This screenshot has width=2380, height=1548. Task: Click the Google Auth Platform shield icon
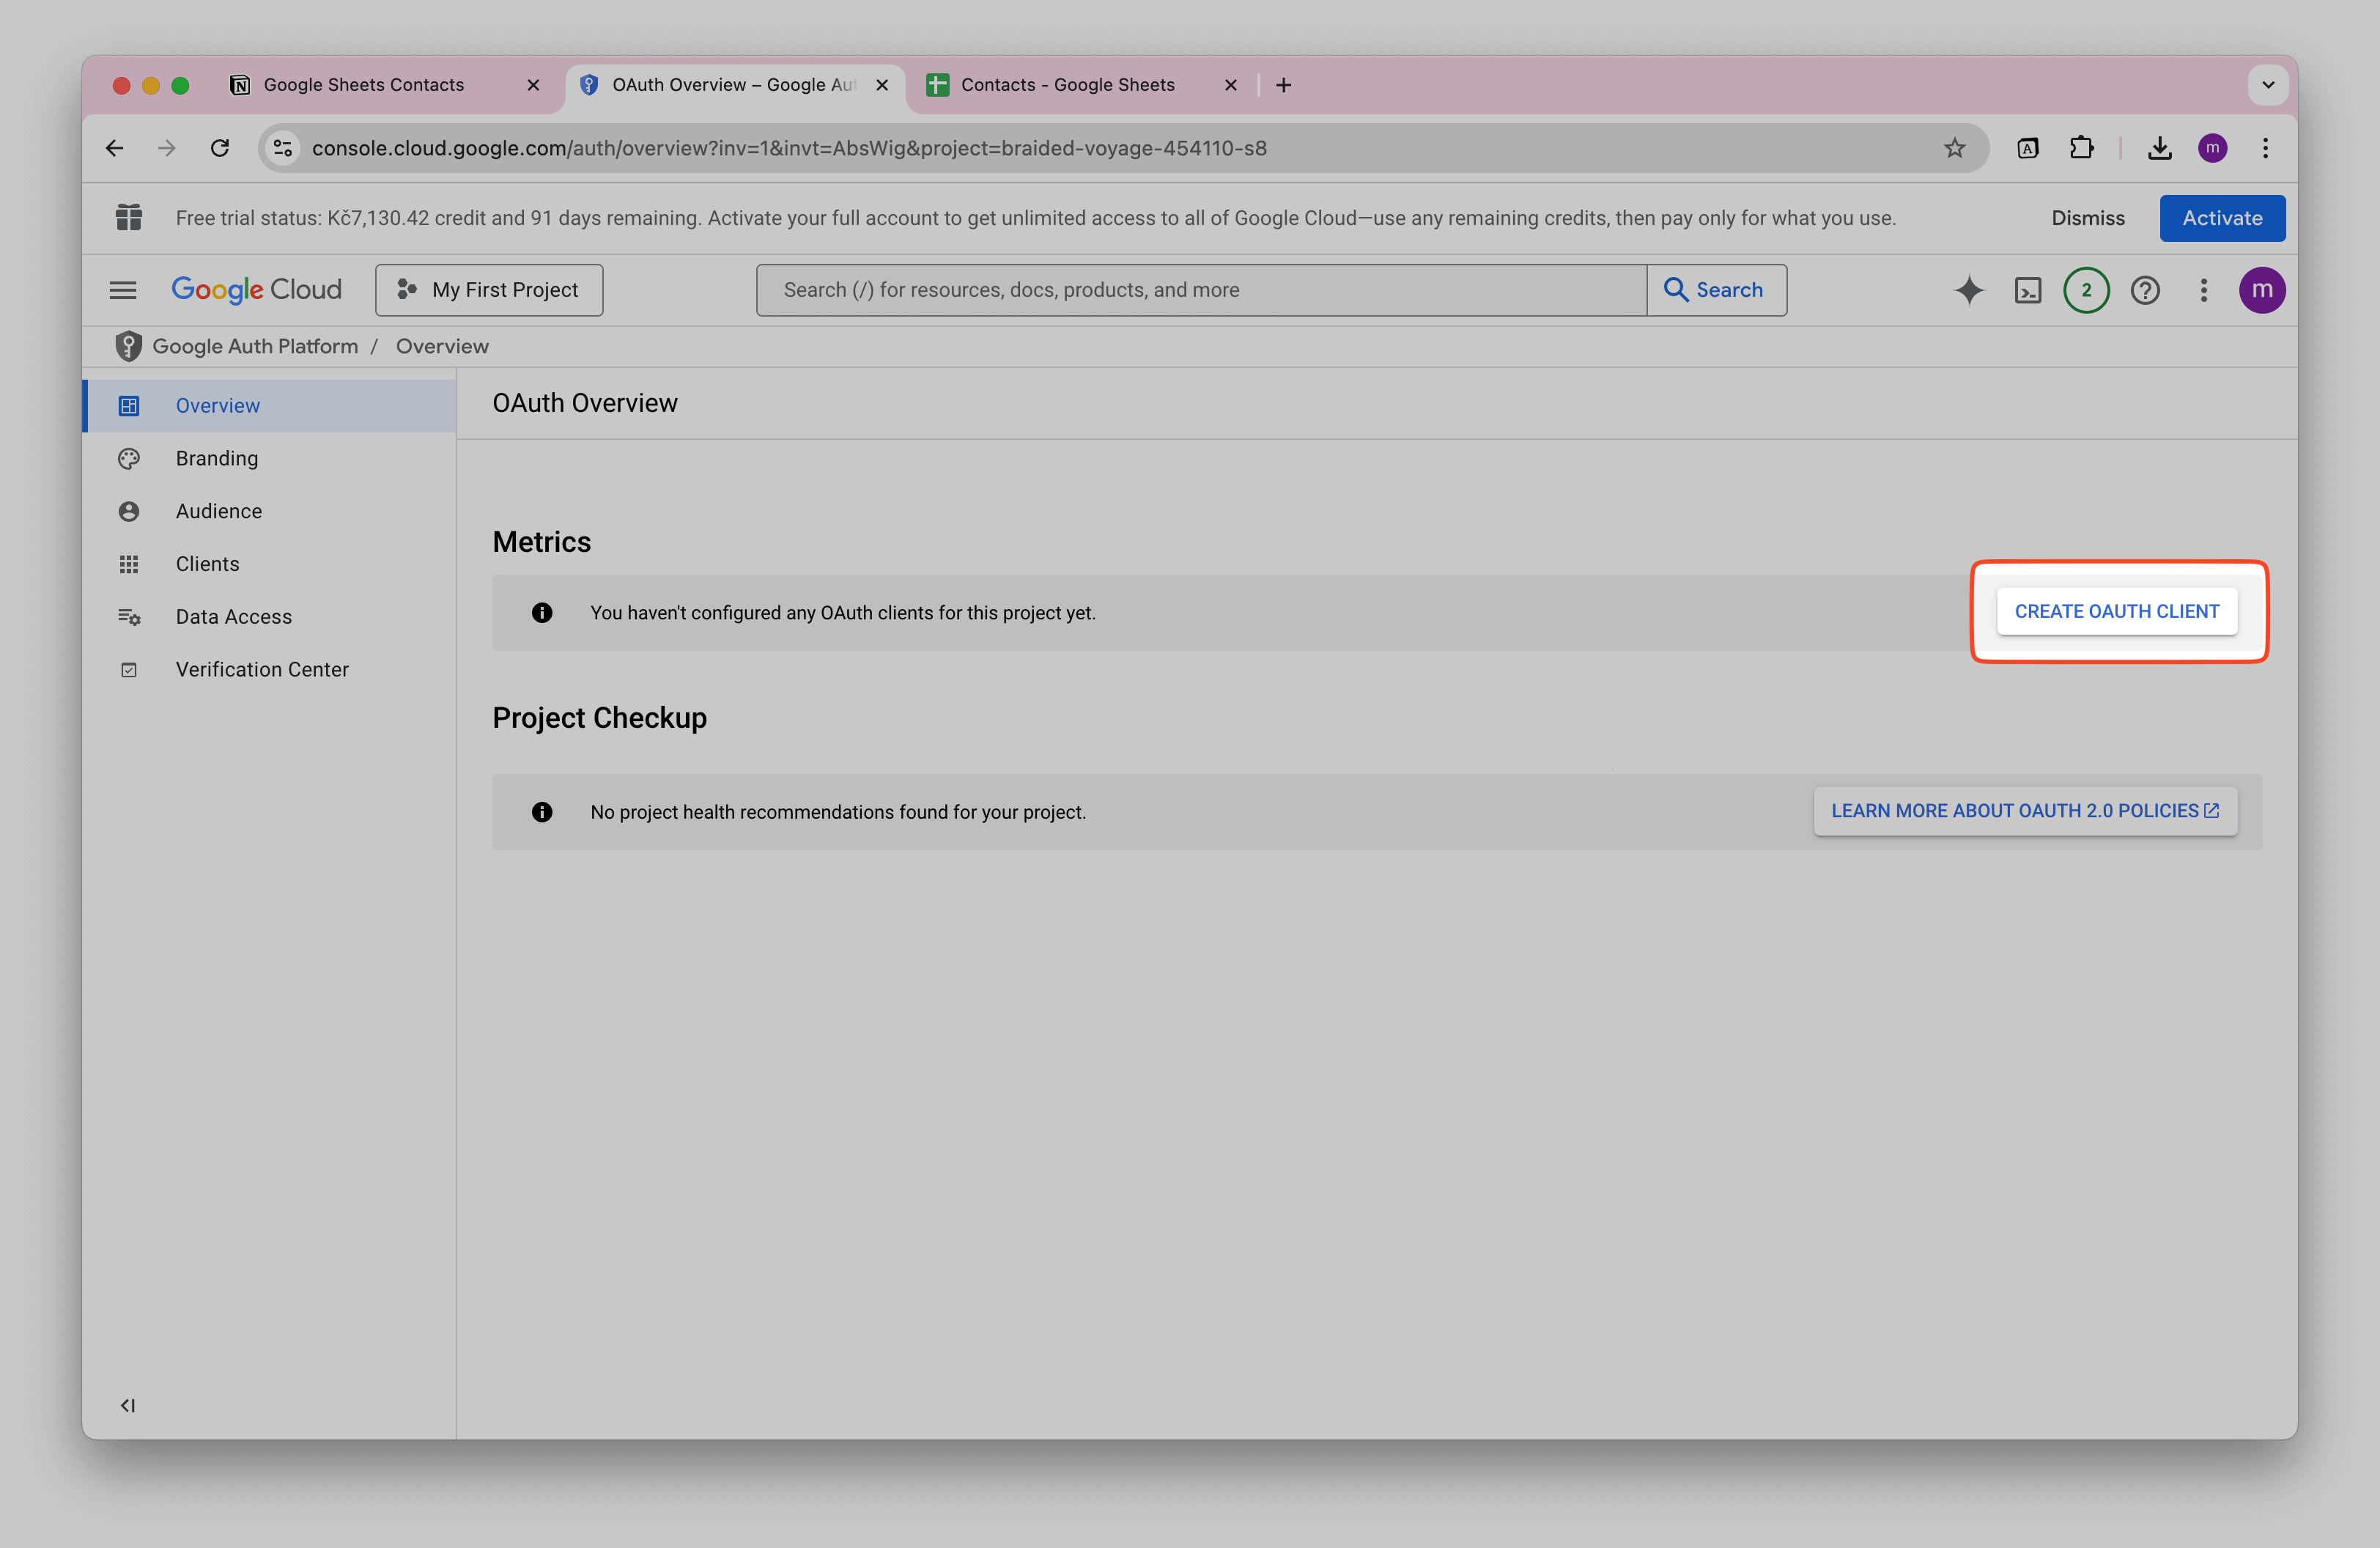tap(129, 346)
